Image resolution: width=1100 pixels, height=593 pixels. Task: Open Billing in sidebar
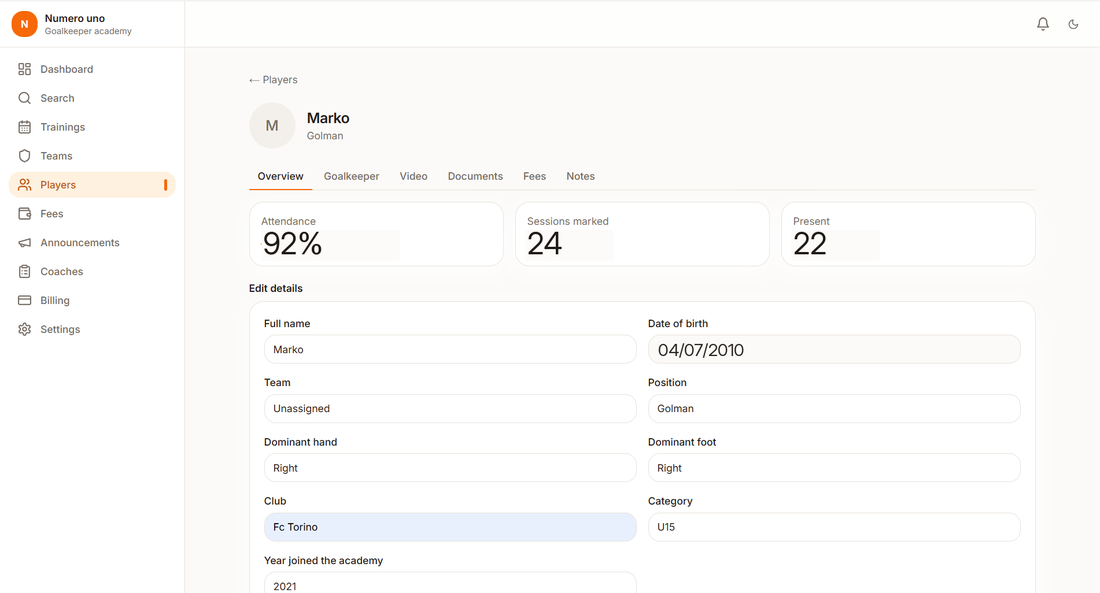pyautogui.click(x=92, y=300)
